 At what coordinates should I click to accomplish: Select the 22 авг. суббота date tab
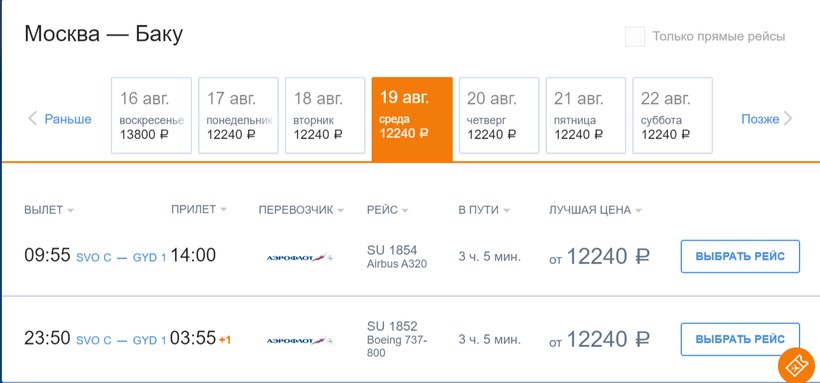pyautogui.click(x=673, y=116)
